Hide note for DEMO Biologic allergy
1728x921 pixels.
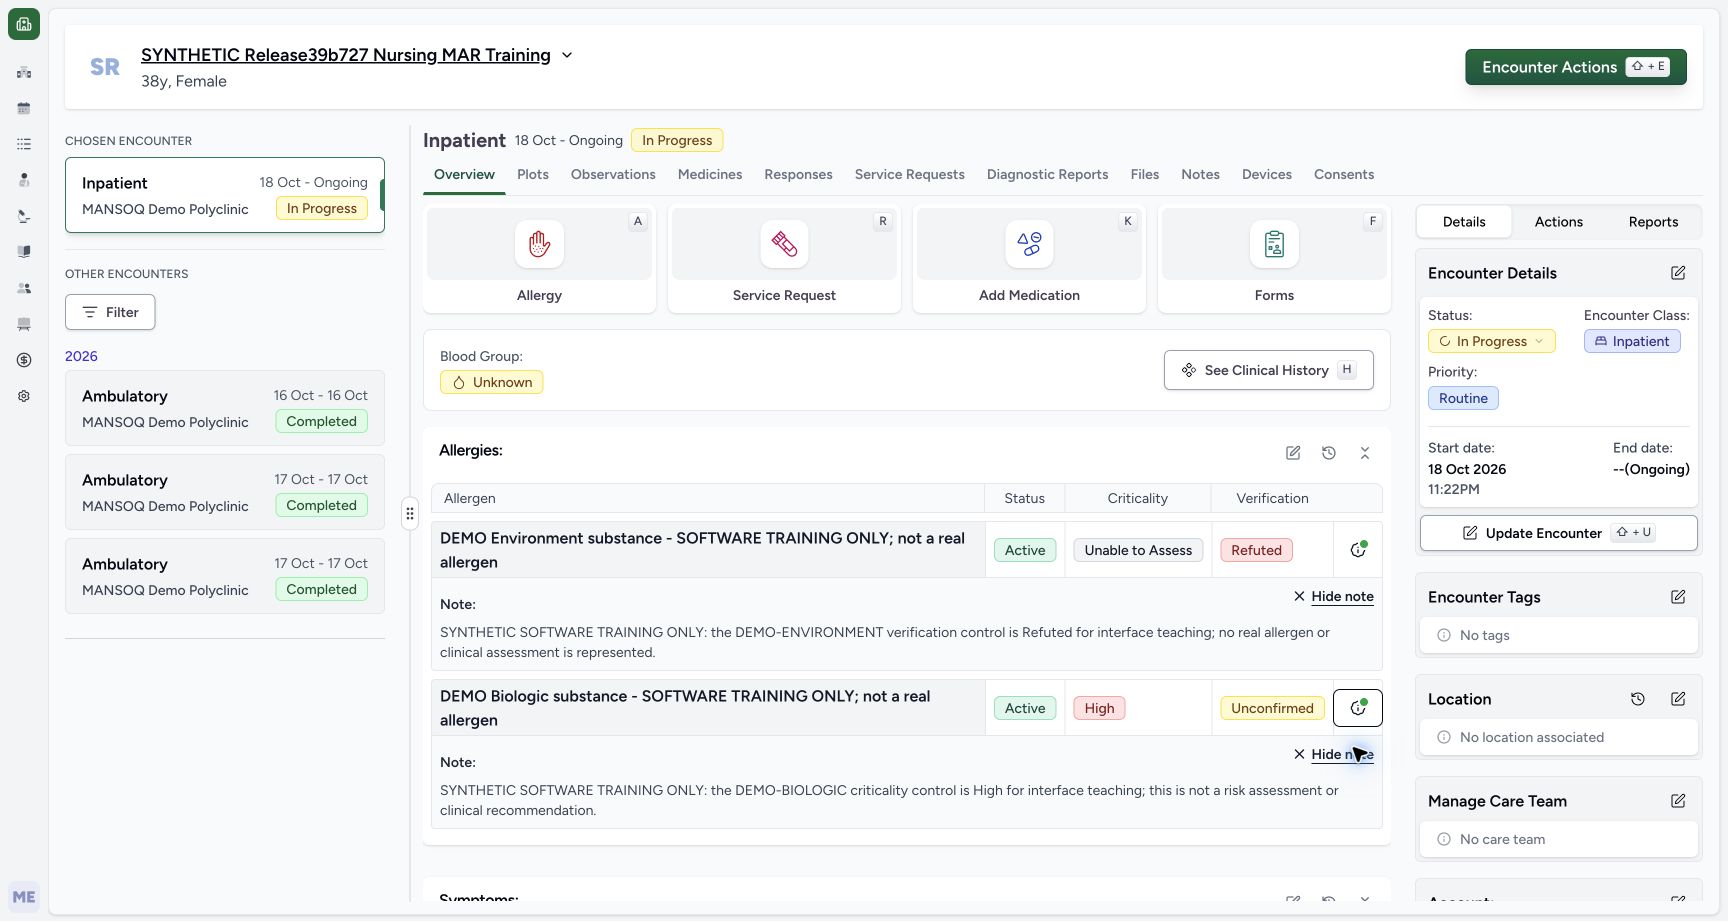pos(1334,754)
